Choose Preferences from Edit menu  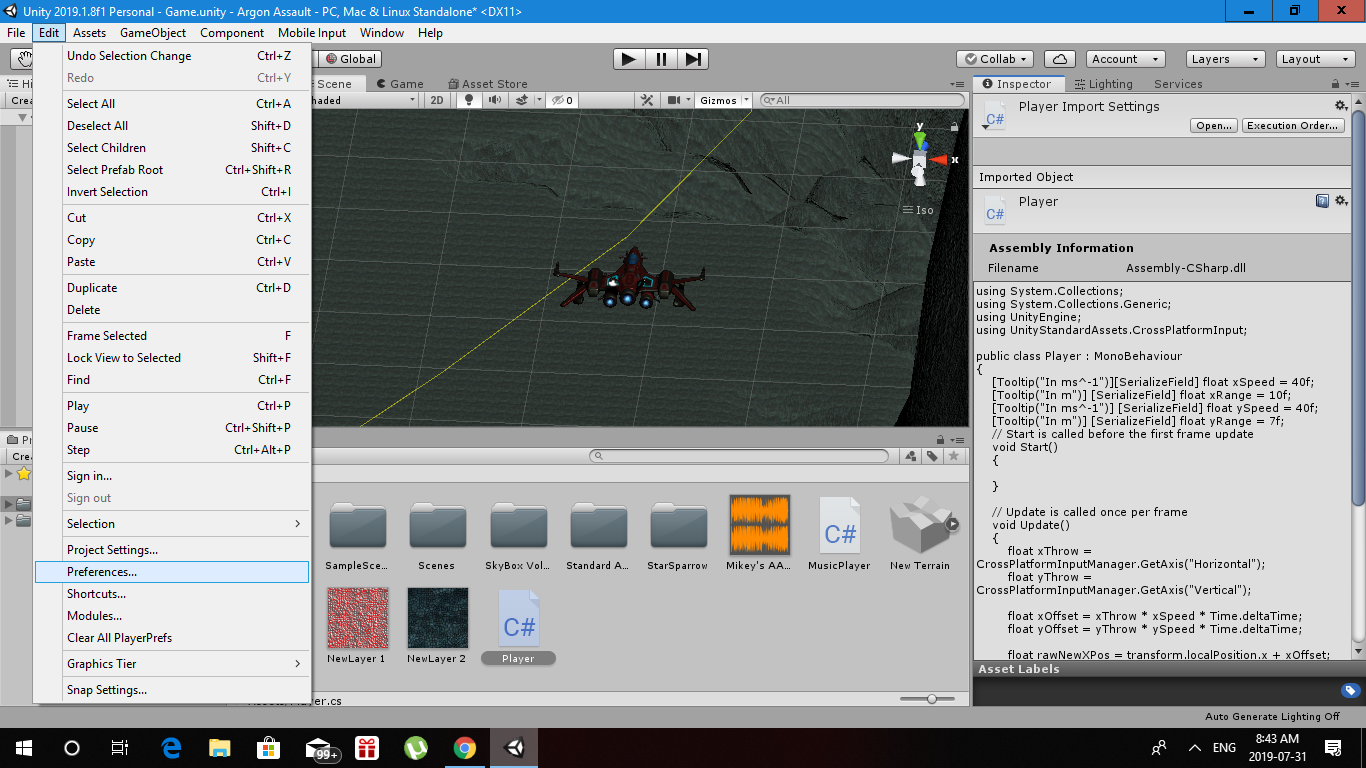[x=171, y=572]
